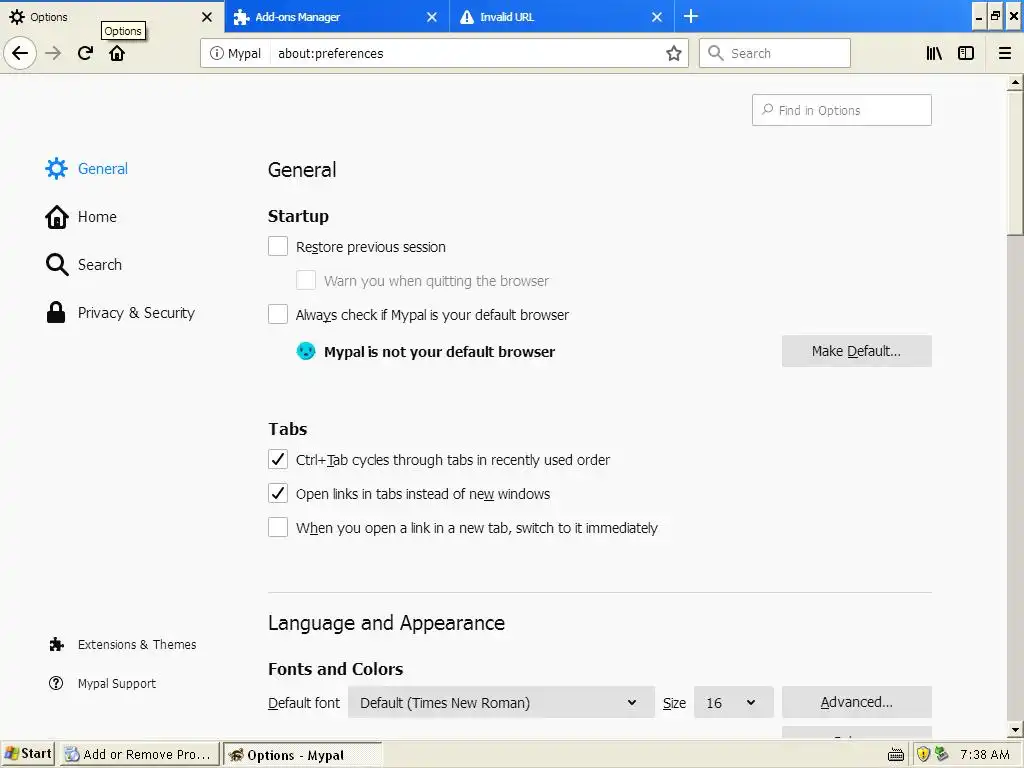Click the network icon in the system tray
The image size is (1024, 768).
pos(941,754)
